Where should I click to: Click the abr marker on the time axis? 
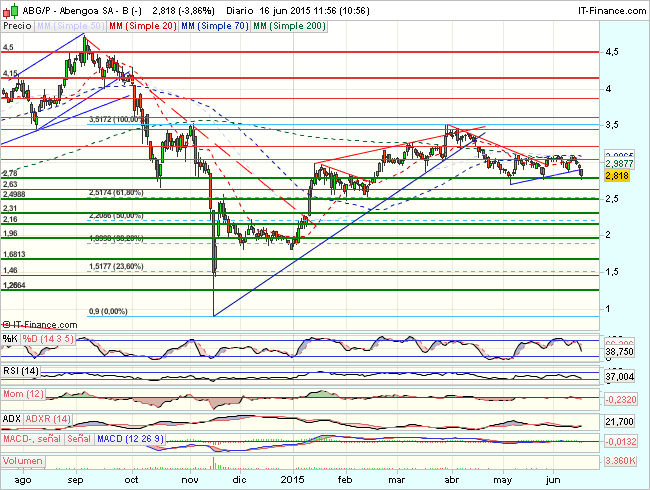pyautogui.click(x=451, y=480)
